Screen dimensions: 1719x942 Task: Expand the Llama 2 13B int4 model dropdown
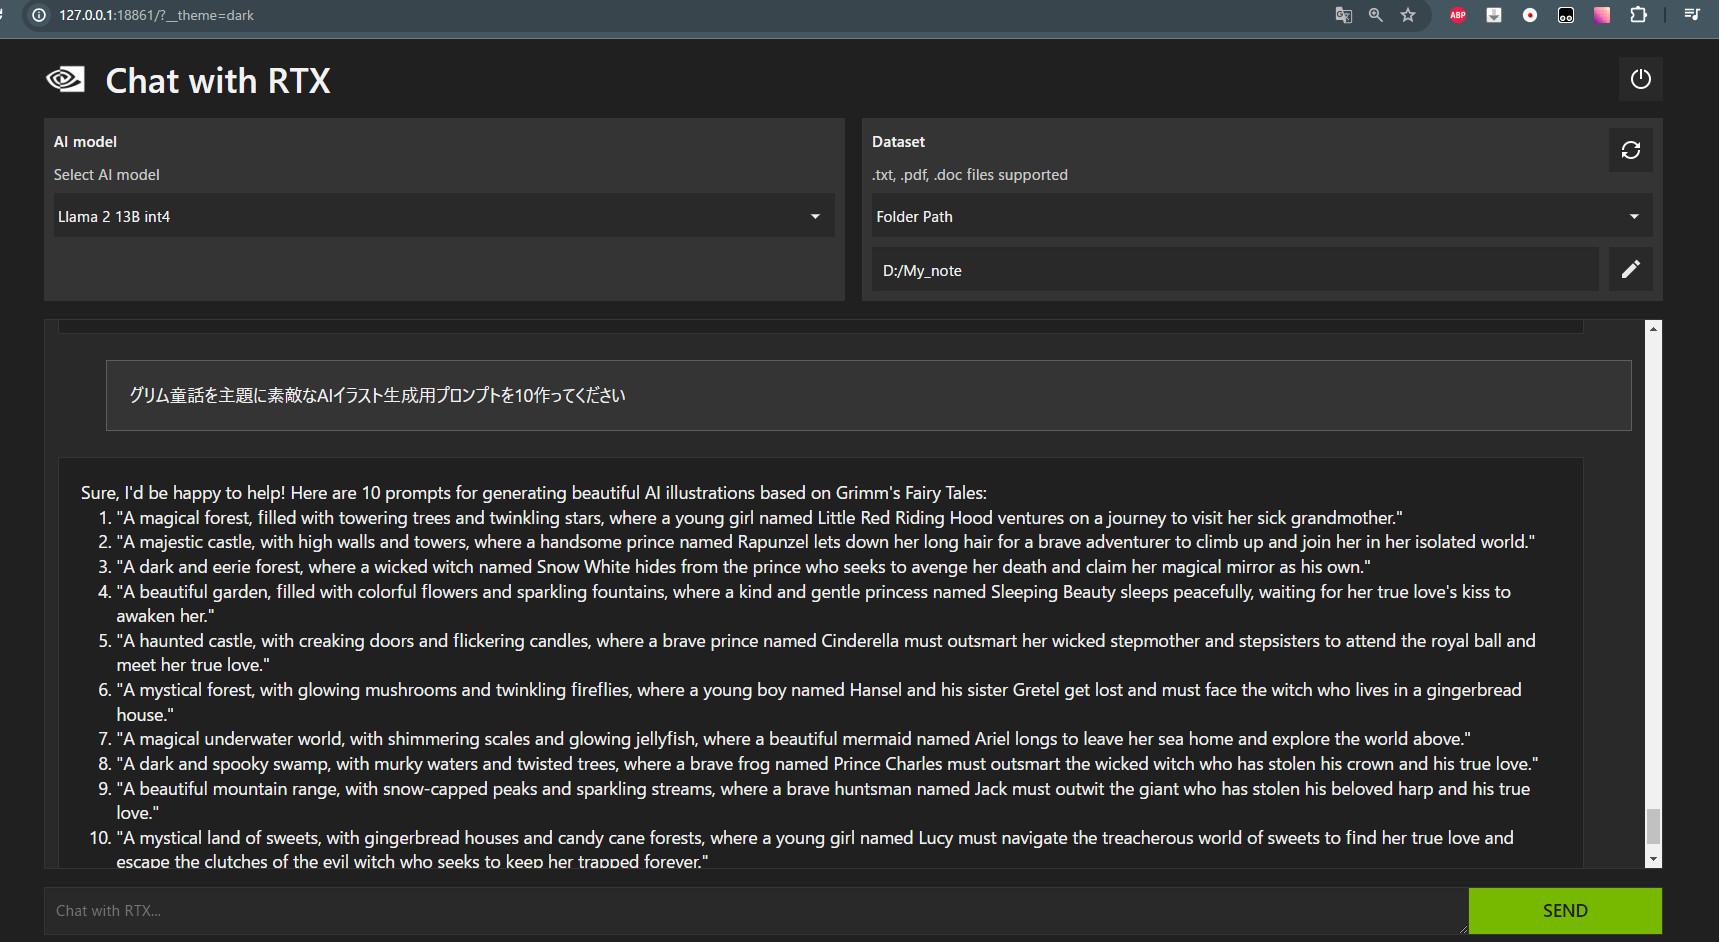pos(443,216)
